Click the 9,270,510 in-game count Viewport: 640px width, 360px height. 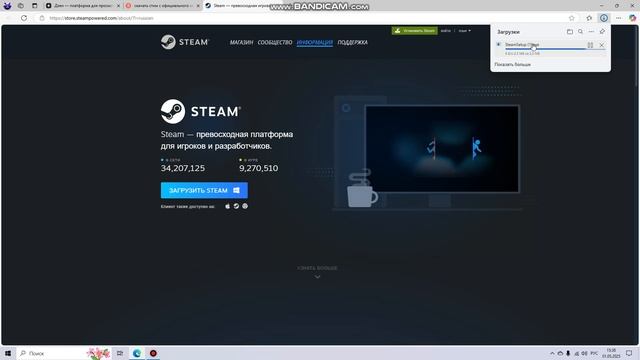coord(259,168)
